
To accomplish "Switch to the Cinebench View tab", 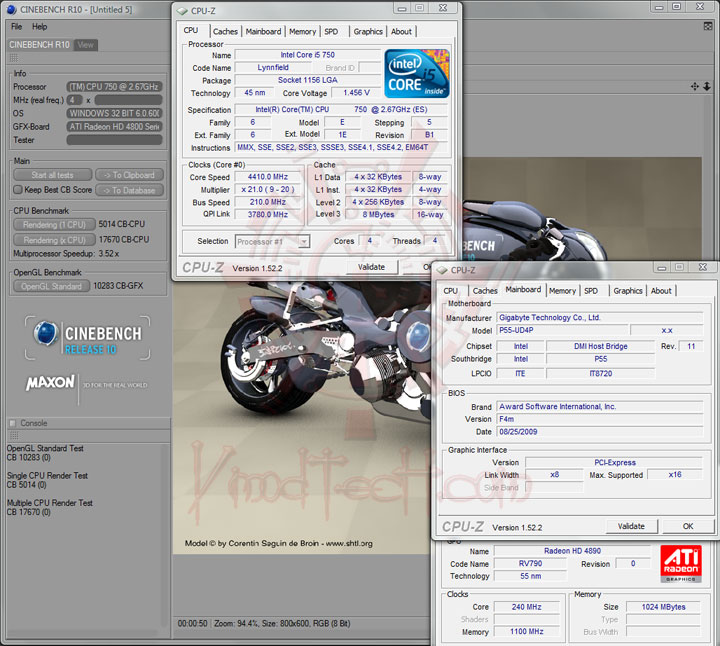I will 86,45.
